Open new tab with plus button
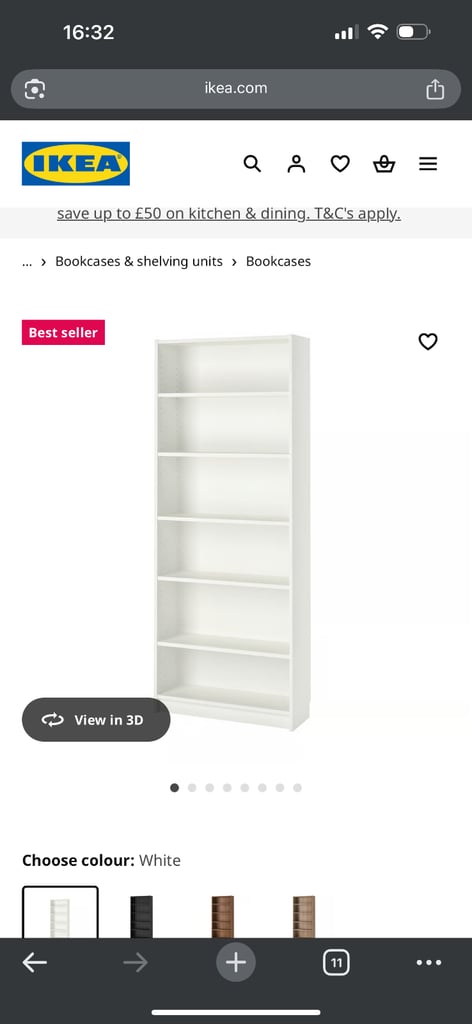 point(236,963)
